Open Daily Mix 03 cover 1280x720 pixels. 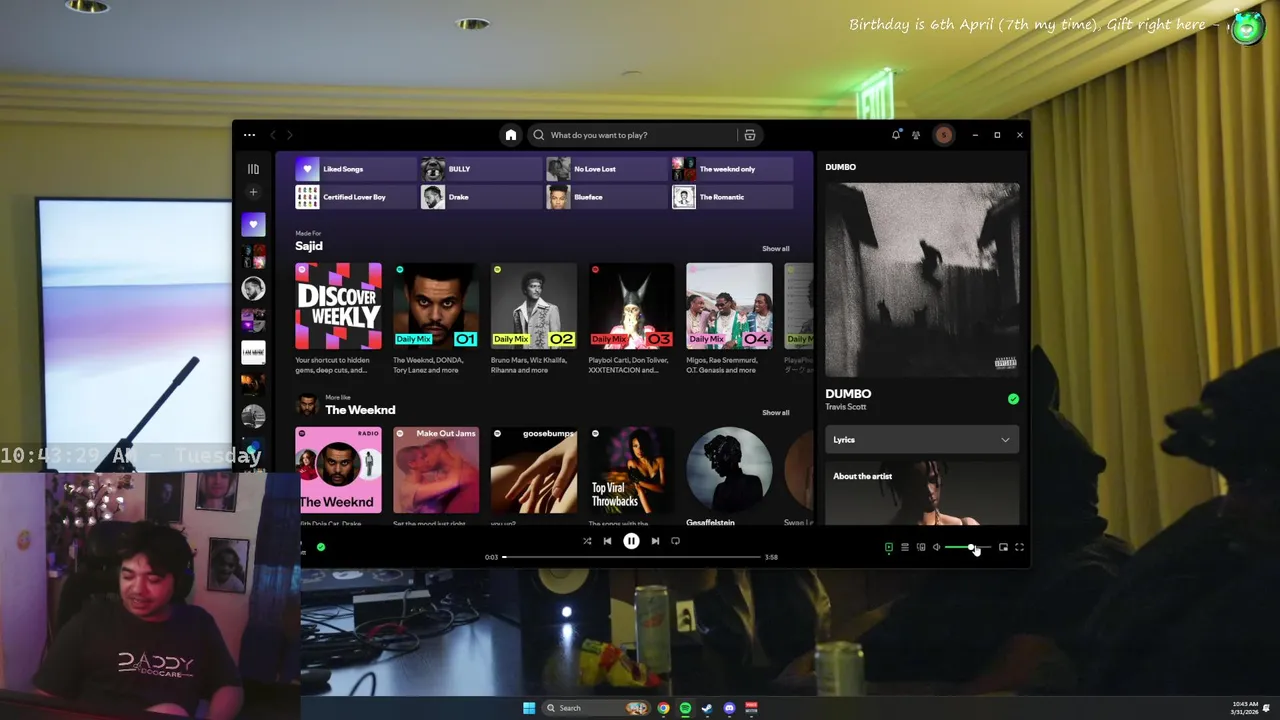(x=631, y=306)
